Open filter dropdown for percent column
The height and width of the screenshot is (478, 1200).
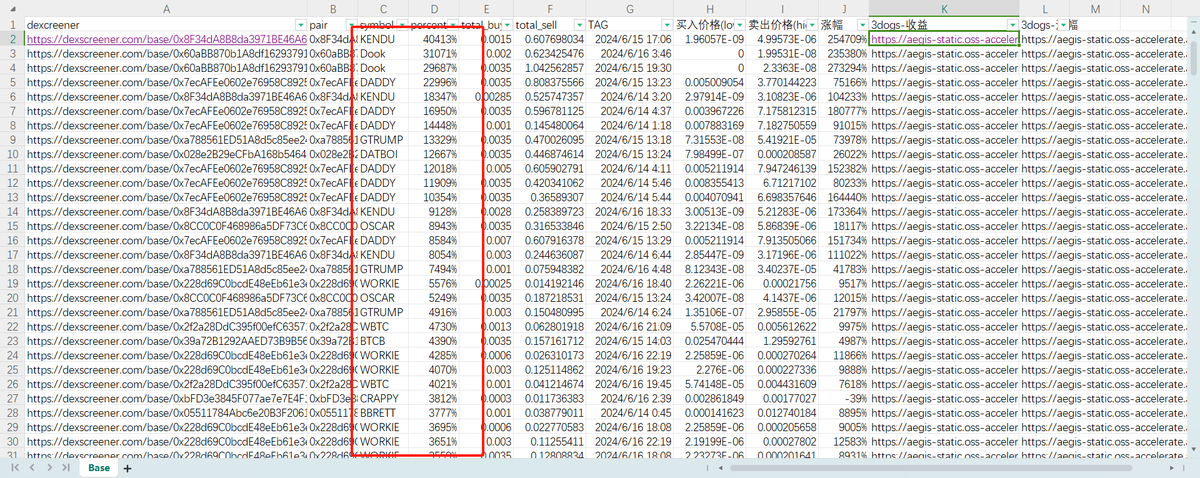coord(453,23)
